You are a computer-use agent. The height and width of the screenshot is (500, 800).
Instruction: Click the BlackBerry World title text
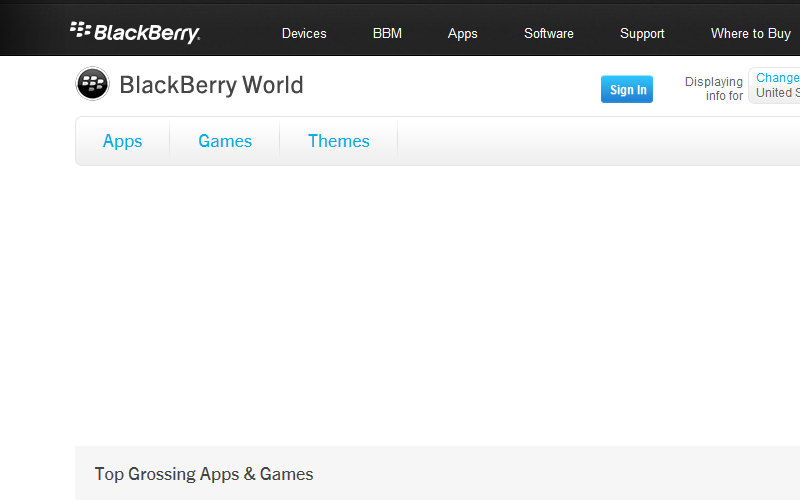tap(211, 85)
